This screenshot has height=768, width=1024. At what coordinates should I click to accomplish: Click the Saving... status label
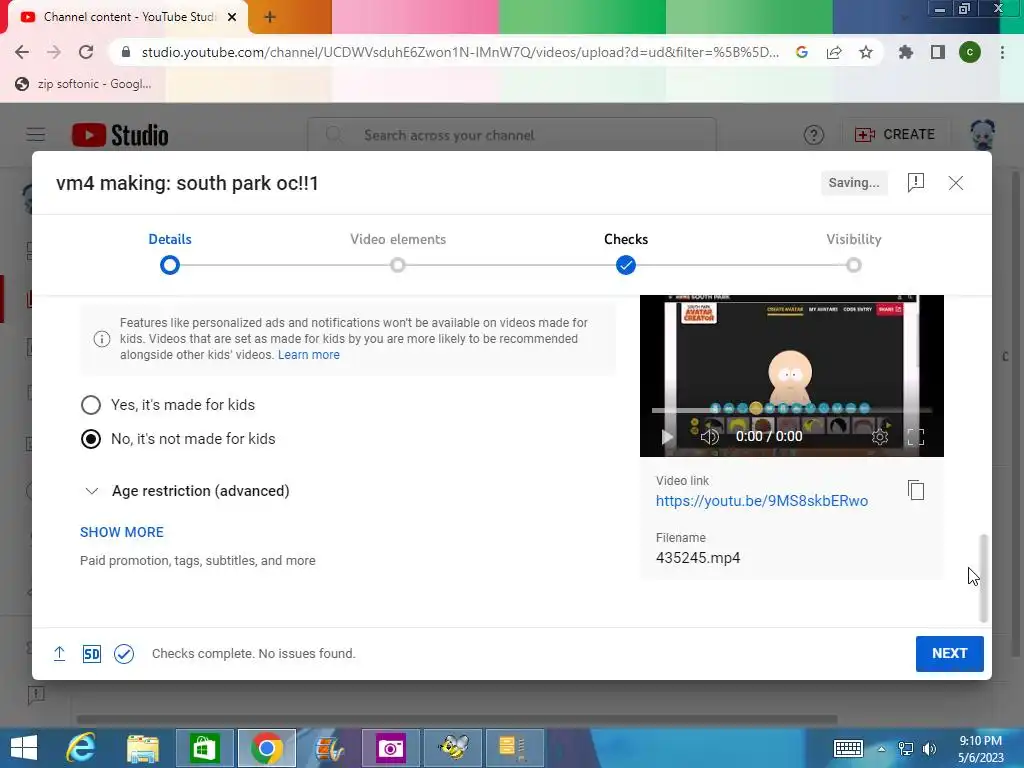coord(854,183)
